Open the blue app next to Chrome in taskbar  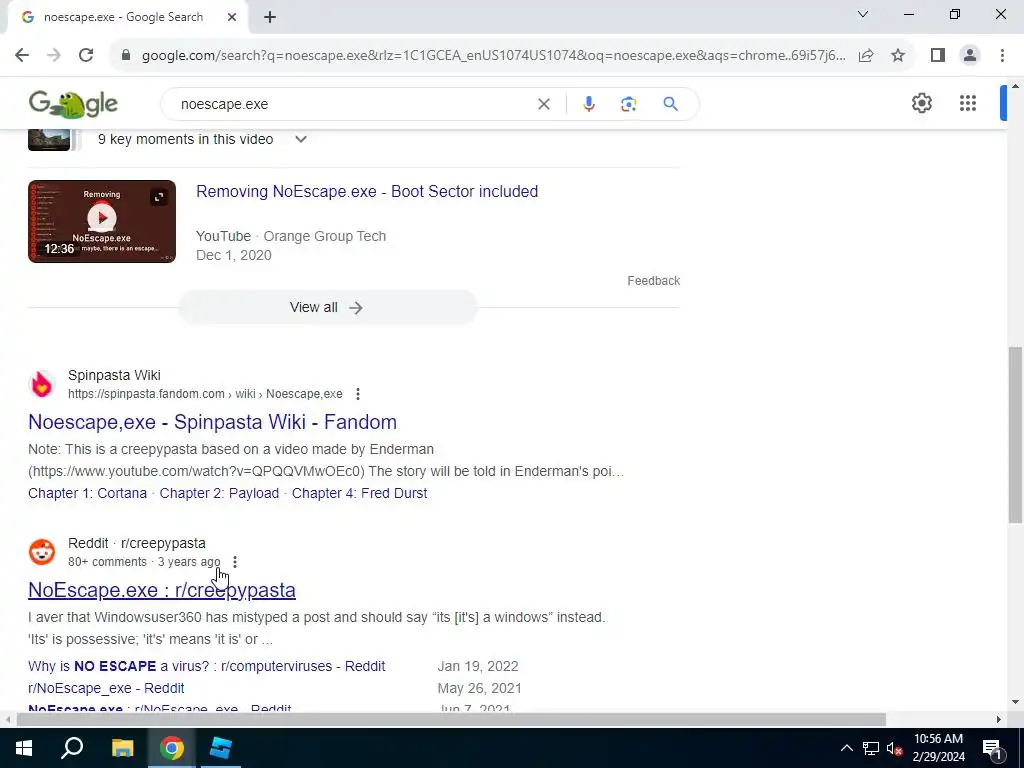(221, 748)
